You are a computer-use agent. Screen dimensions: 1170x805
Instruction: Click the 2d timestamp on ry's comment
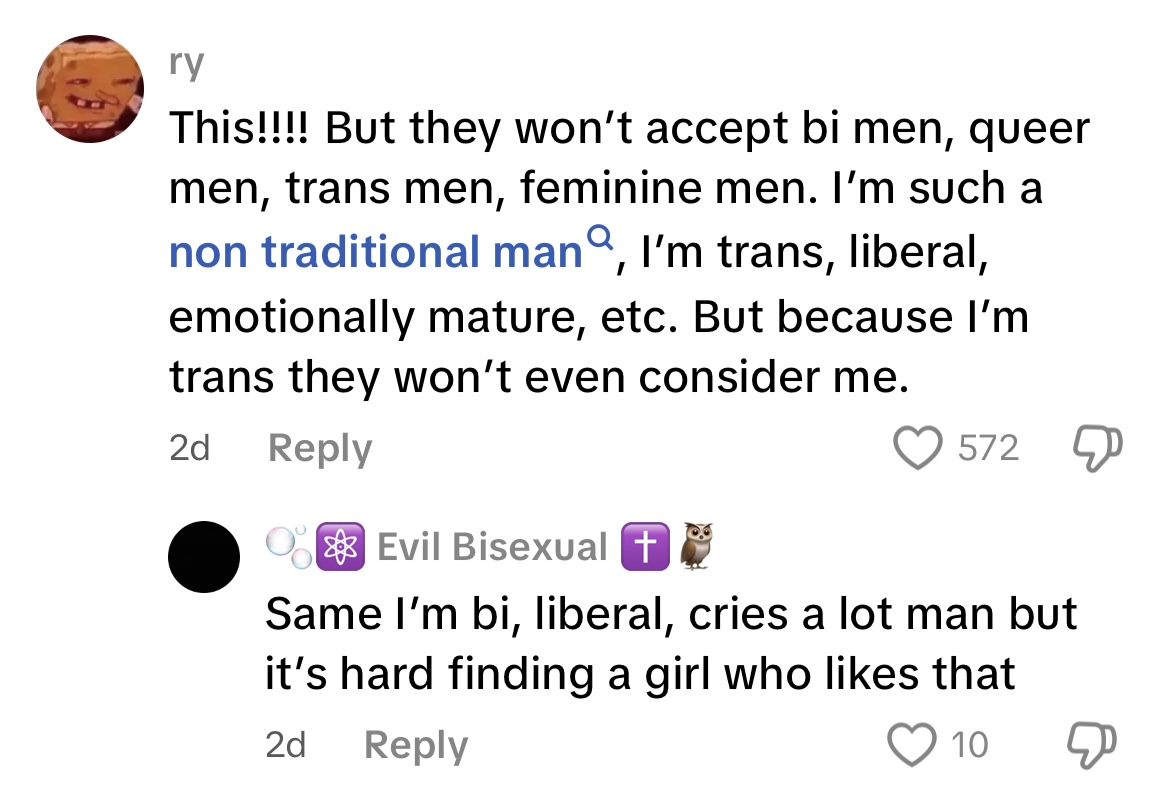(x=190, y=448)
